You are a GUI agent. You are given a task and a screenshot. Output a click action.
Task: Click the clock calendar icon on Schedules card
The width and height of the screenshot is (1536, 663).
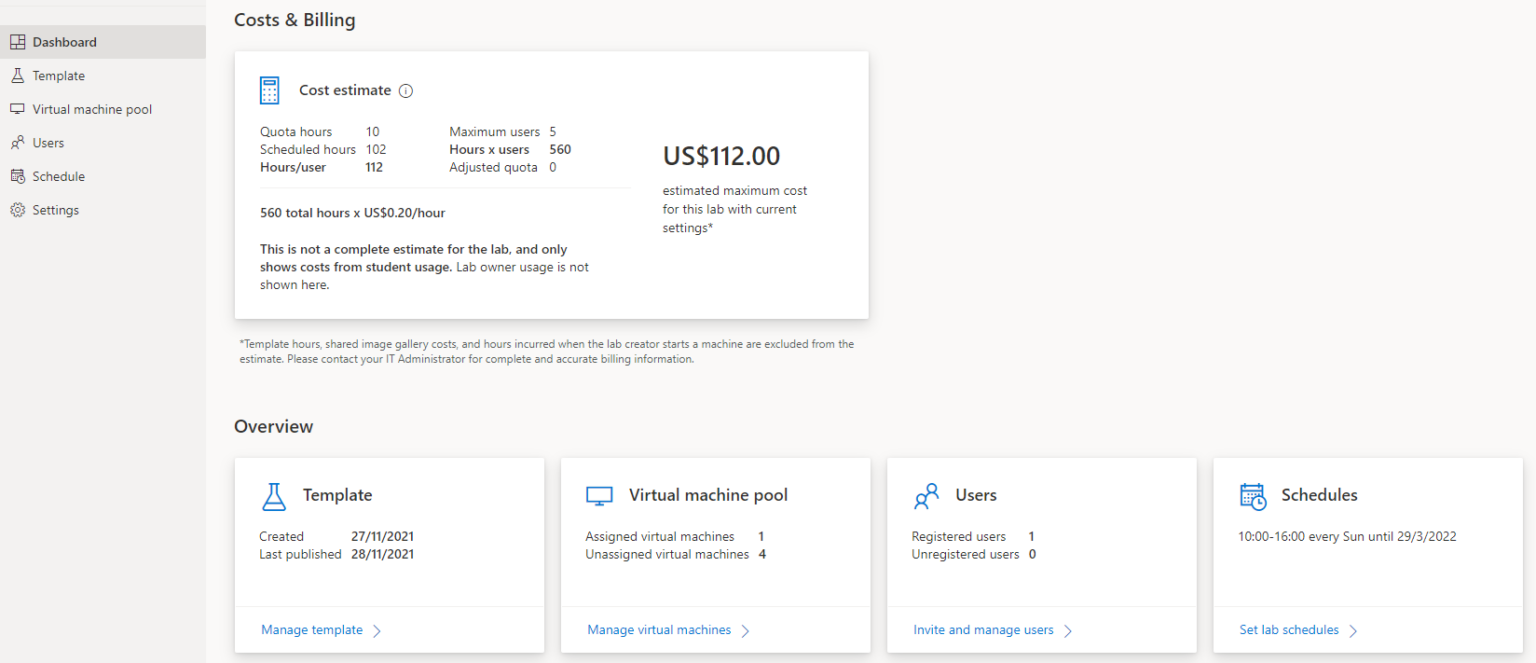click(x=1253, y=494)
